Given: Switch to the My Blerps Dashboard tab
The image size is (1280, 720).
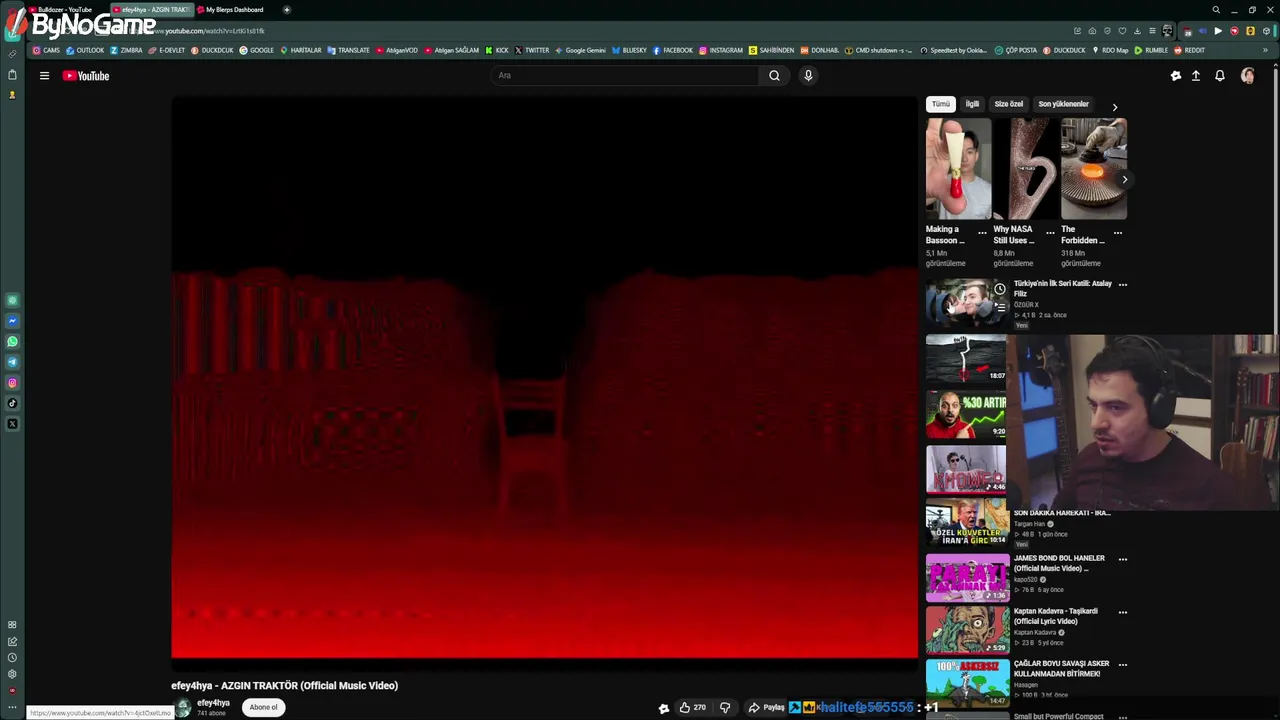Looking at the screenshot, I should coord(234,10).
